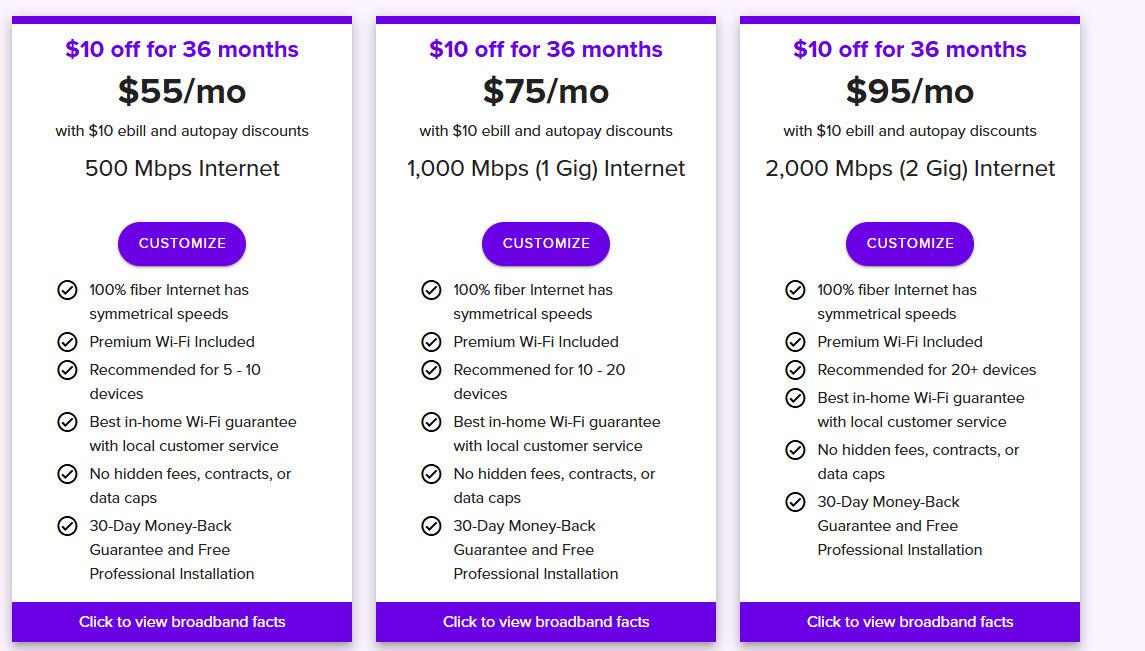Click the fiber Internet checkmark in $55 plan

point(67,290)
